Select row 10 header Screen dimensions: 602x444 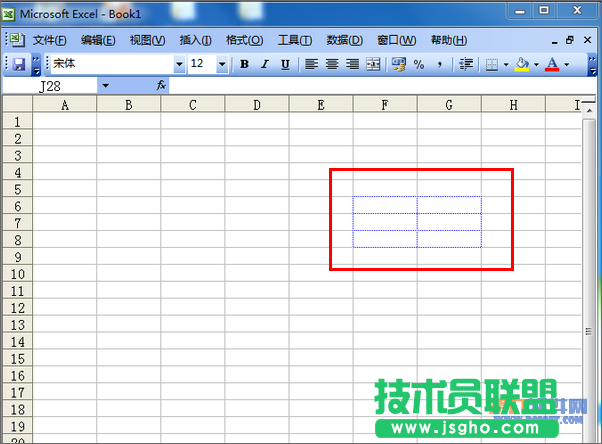17,274
